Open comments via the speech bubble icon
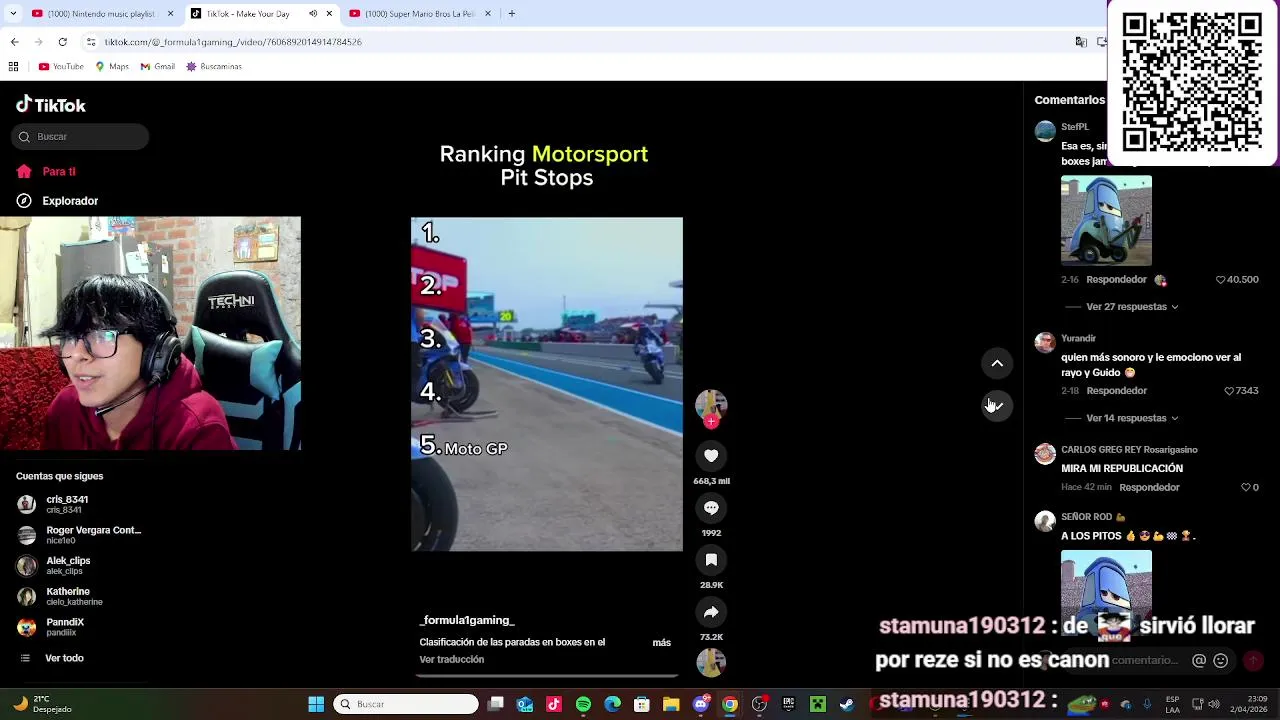 tap(711, 508)
